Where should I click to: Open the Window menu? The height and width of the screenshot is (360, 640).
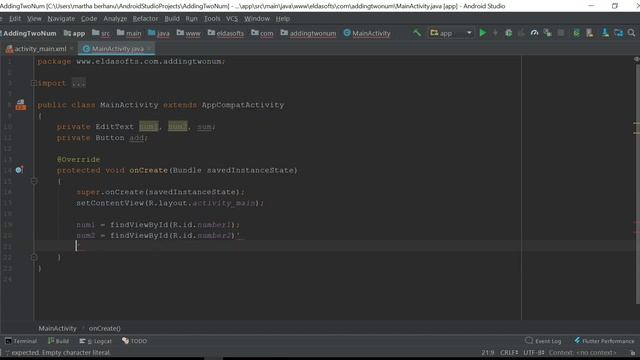tap(257, 19)
